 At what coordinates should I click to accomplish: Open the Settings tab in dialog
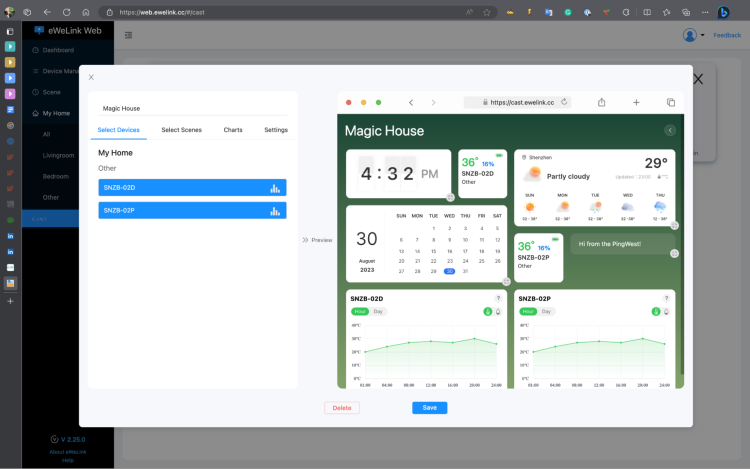tap(276, 130)
